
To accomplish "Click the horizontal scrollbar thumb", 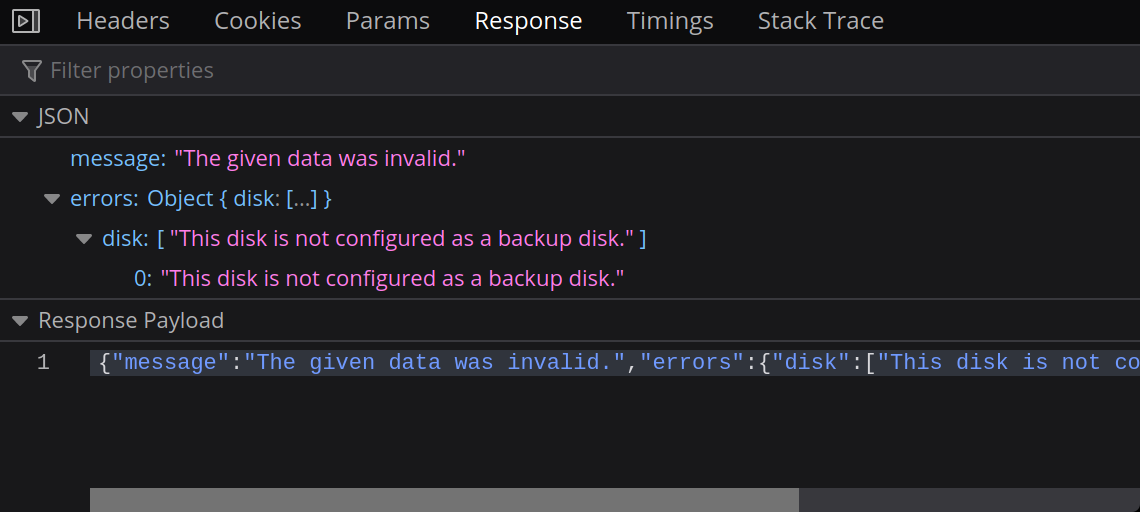I will tap(444, 499).
